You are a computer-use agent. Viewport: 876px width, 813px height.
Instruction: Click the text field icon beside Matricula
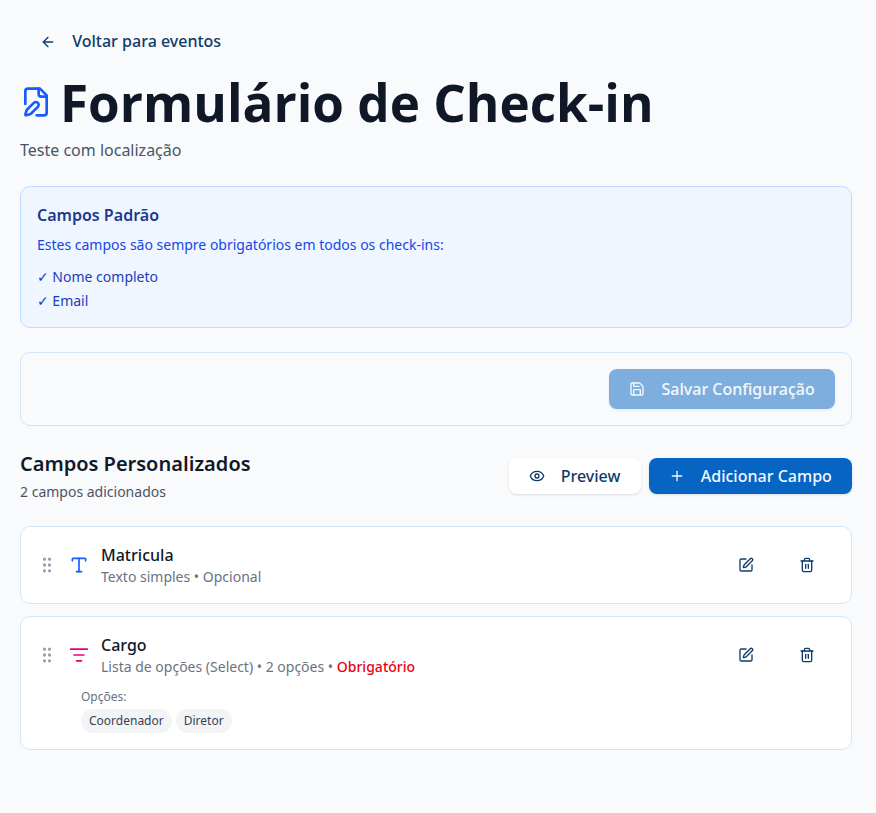pyautogui.click(x=78, y=565)
